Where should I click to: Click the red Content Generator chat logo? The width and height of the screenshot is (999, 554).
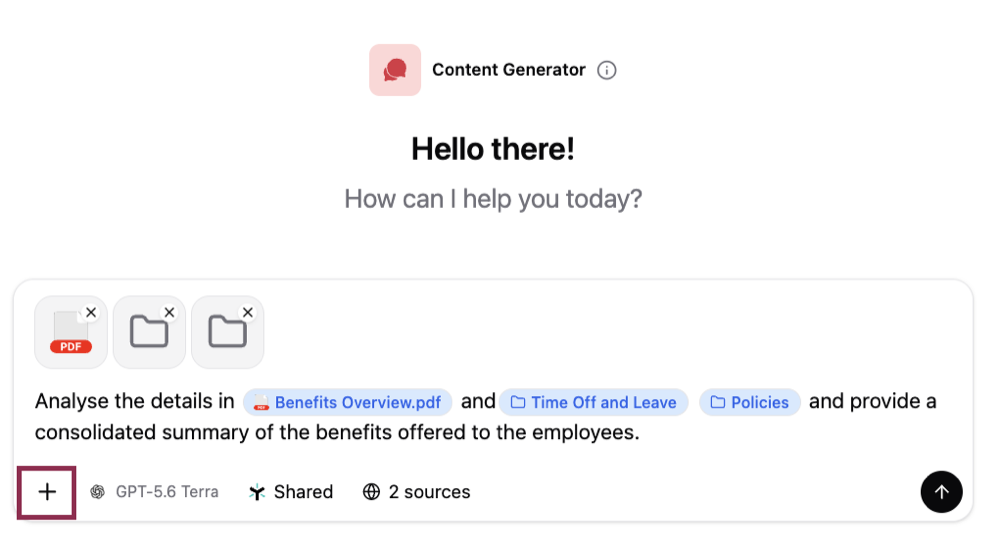coord(395,70)
